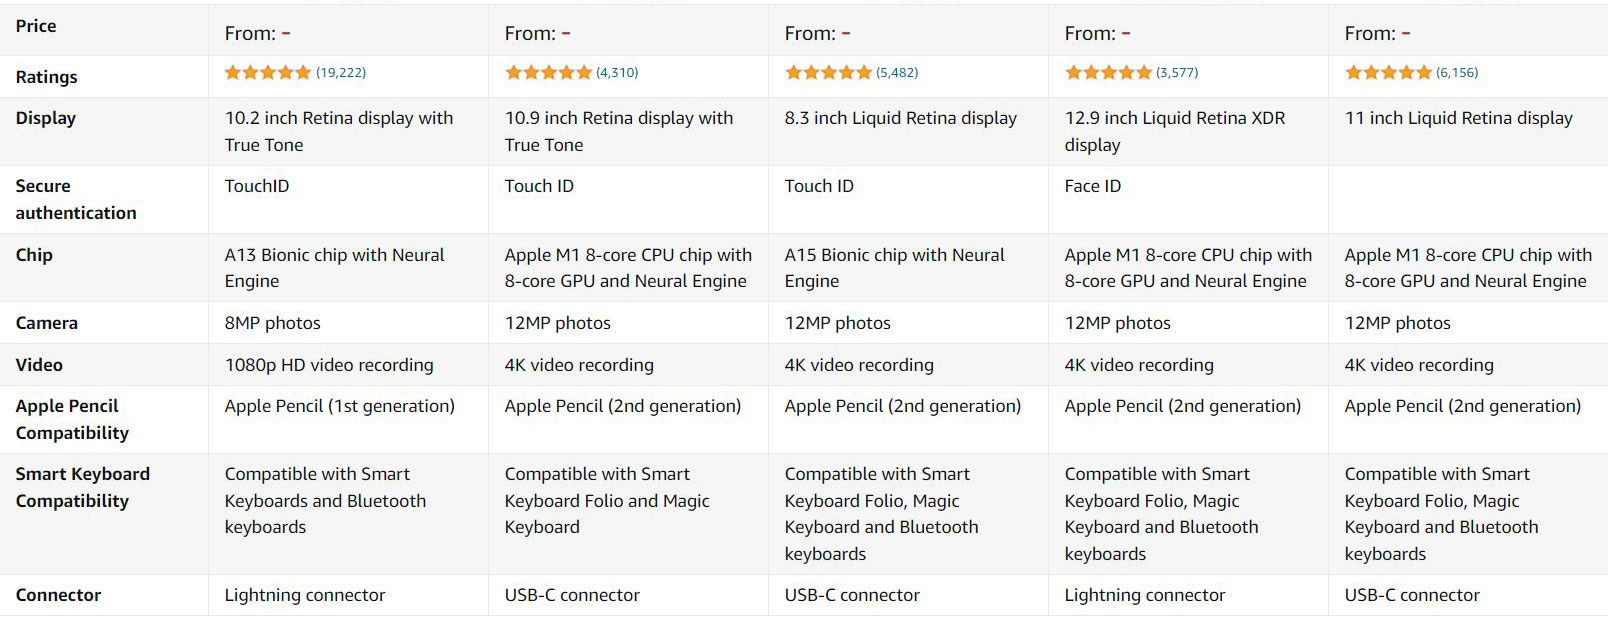The image size is (1608, 620).
Task: Click the star rating icon beside 4,310 reviews
Action: click(x=548, y=72)
